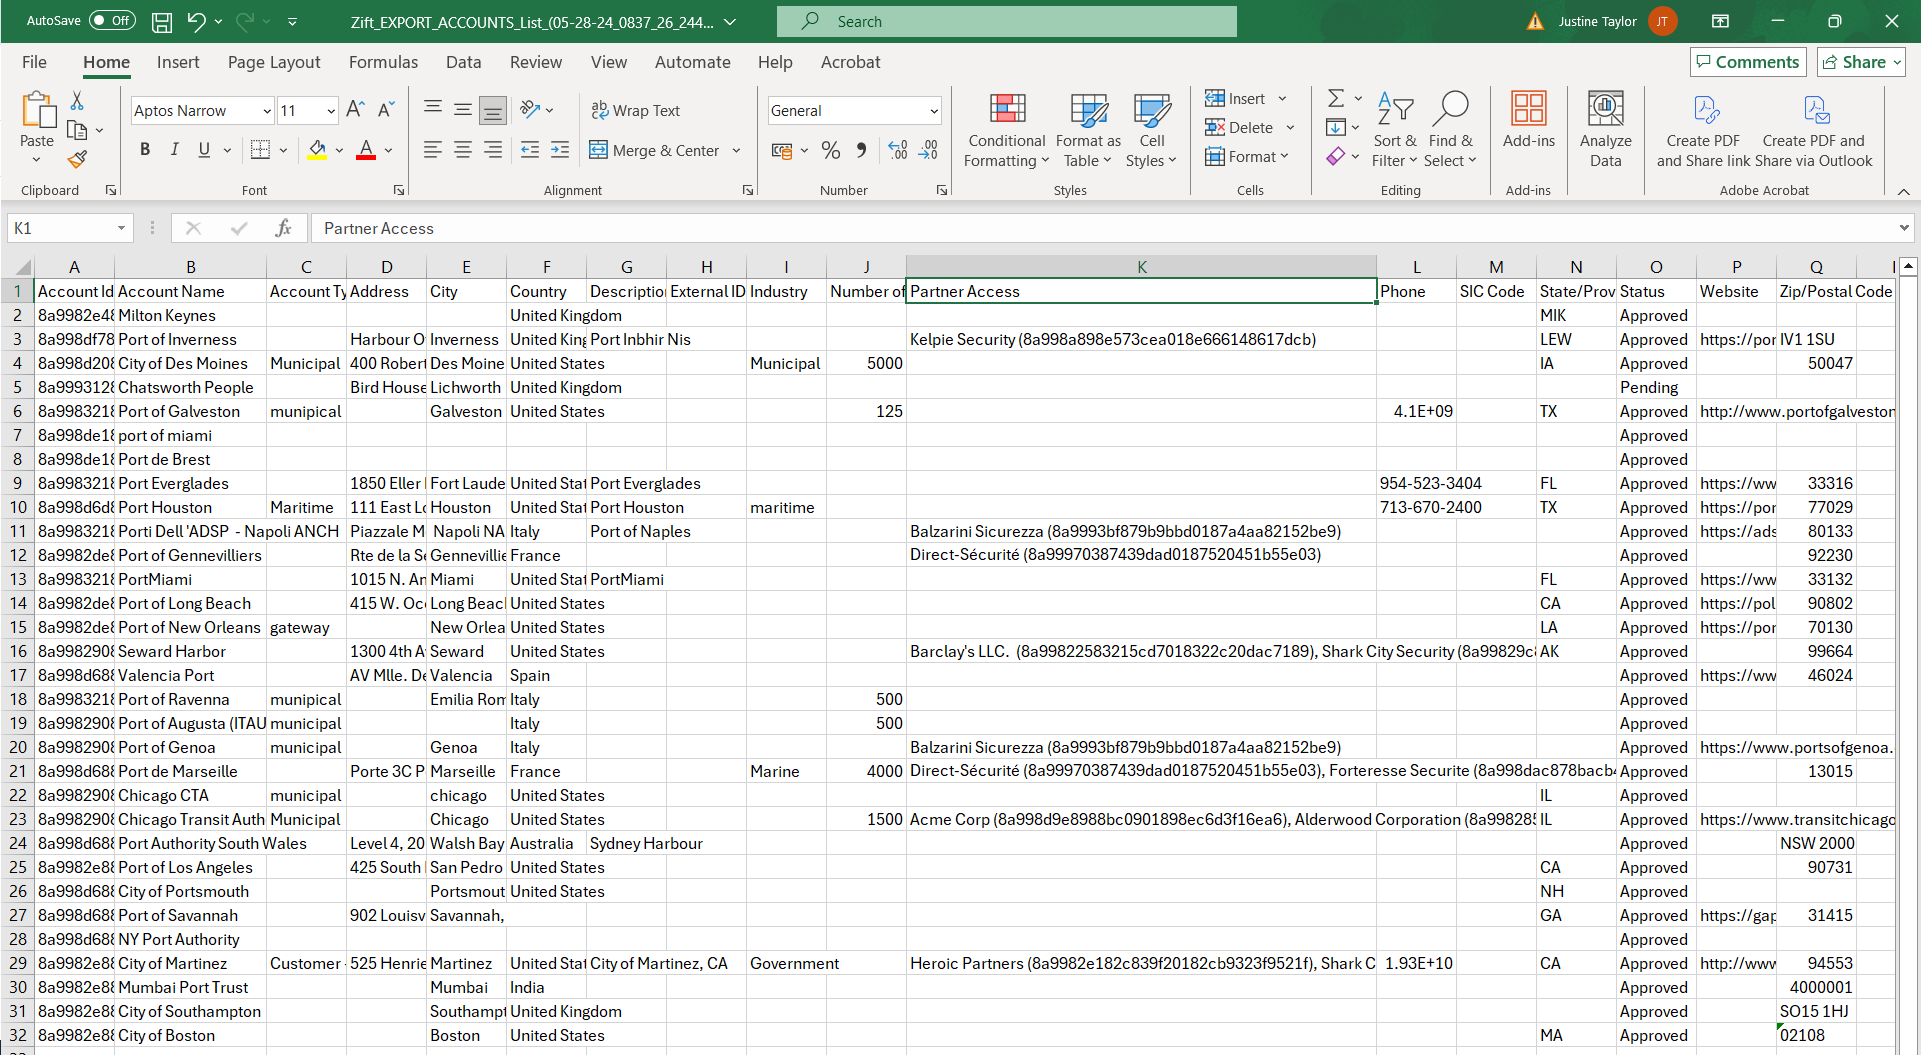Toggle Bottom Align button

[x=493, y=110]
